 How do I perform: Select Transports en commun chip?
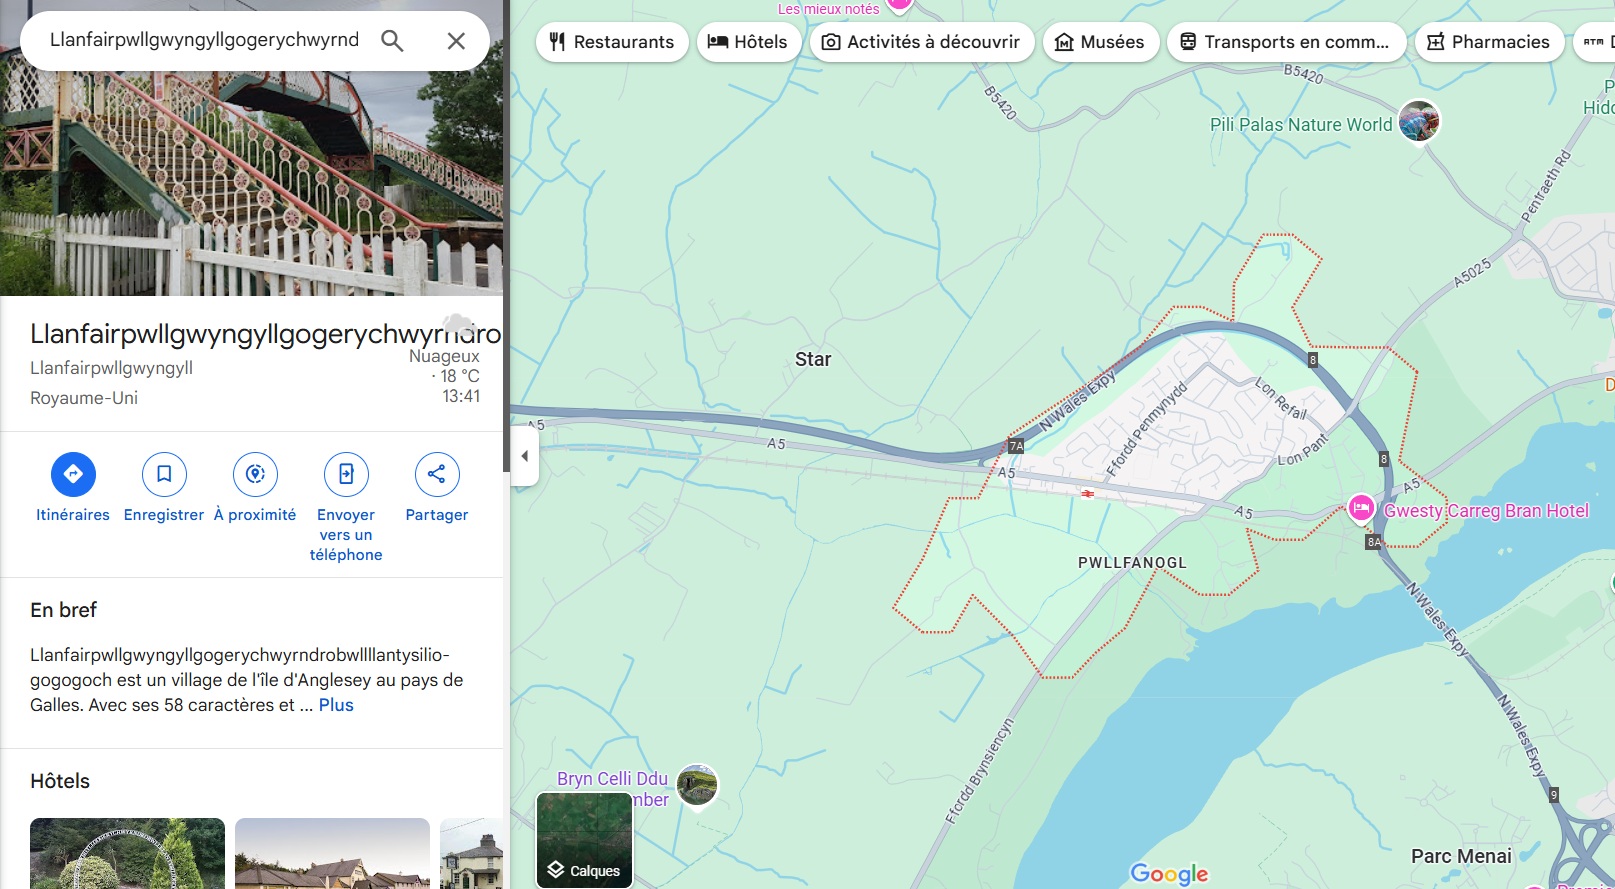[1286, 42]
